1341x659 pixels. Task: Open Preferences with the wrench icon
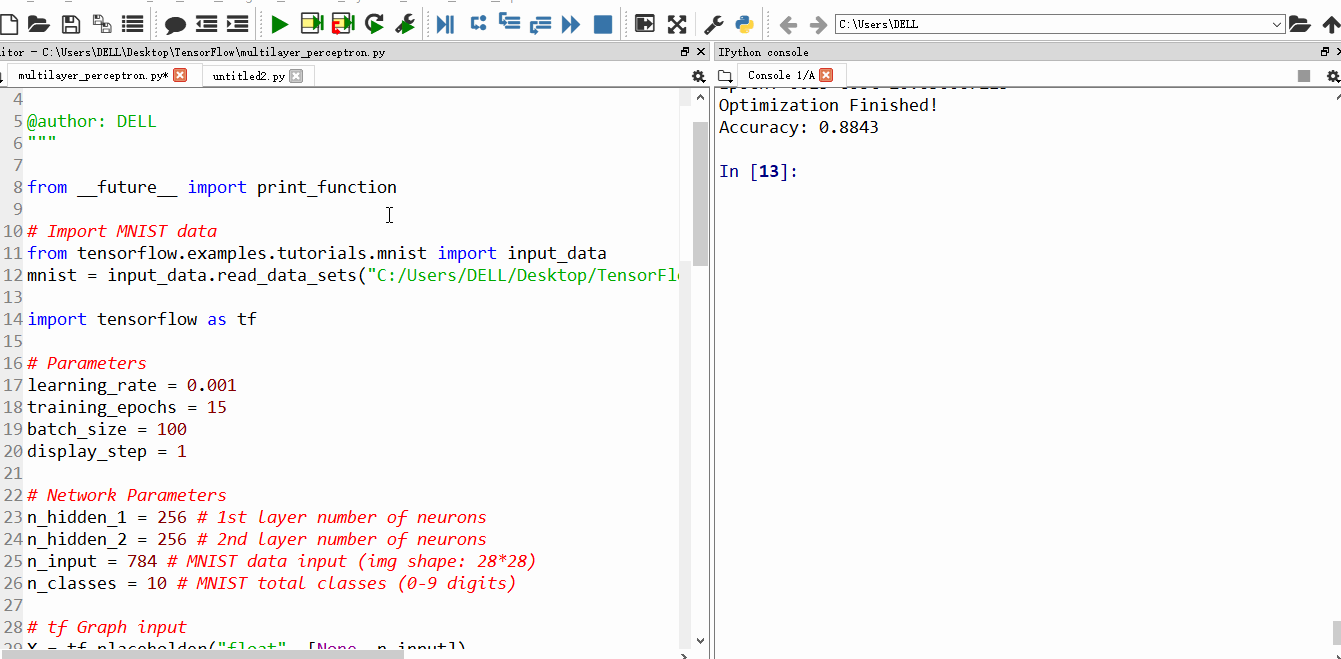pos(714,24)
